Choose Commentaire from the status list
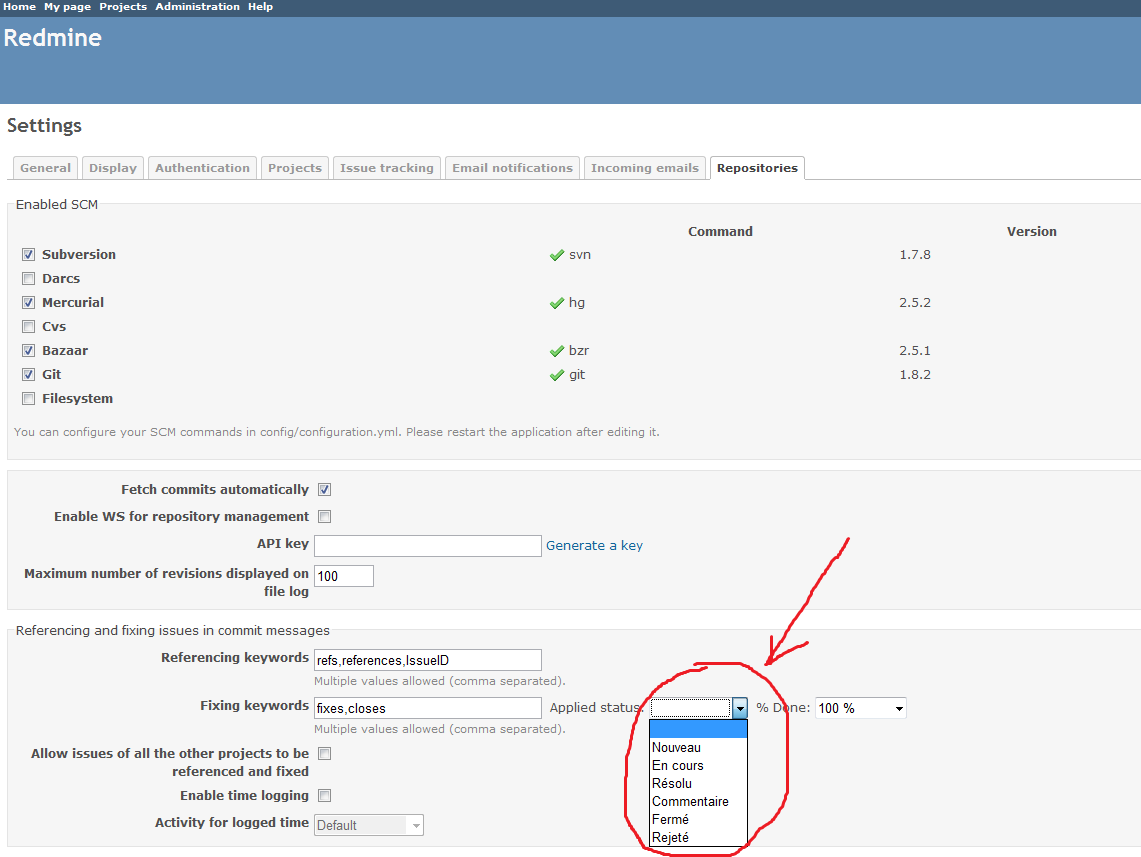Viewport: 1141px width, 857px height. pyautogui.click(x=698, y=802)
